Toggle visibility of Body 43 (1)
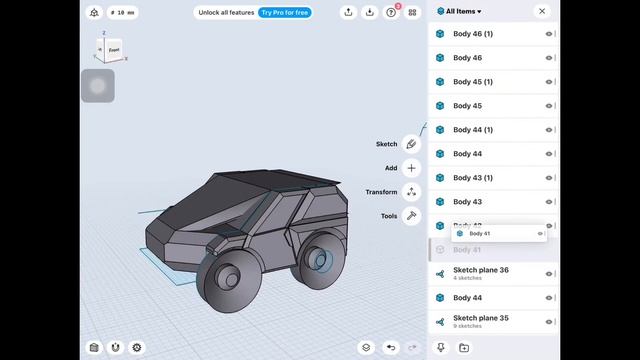 point(549,178)
